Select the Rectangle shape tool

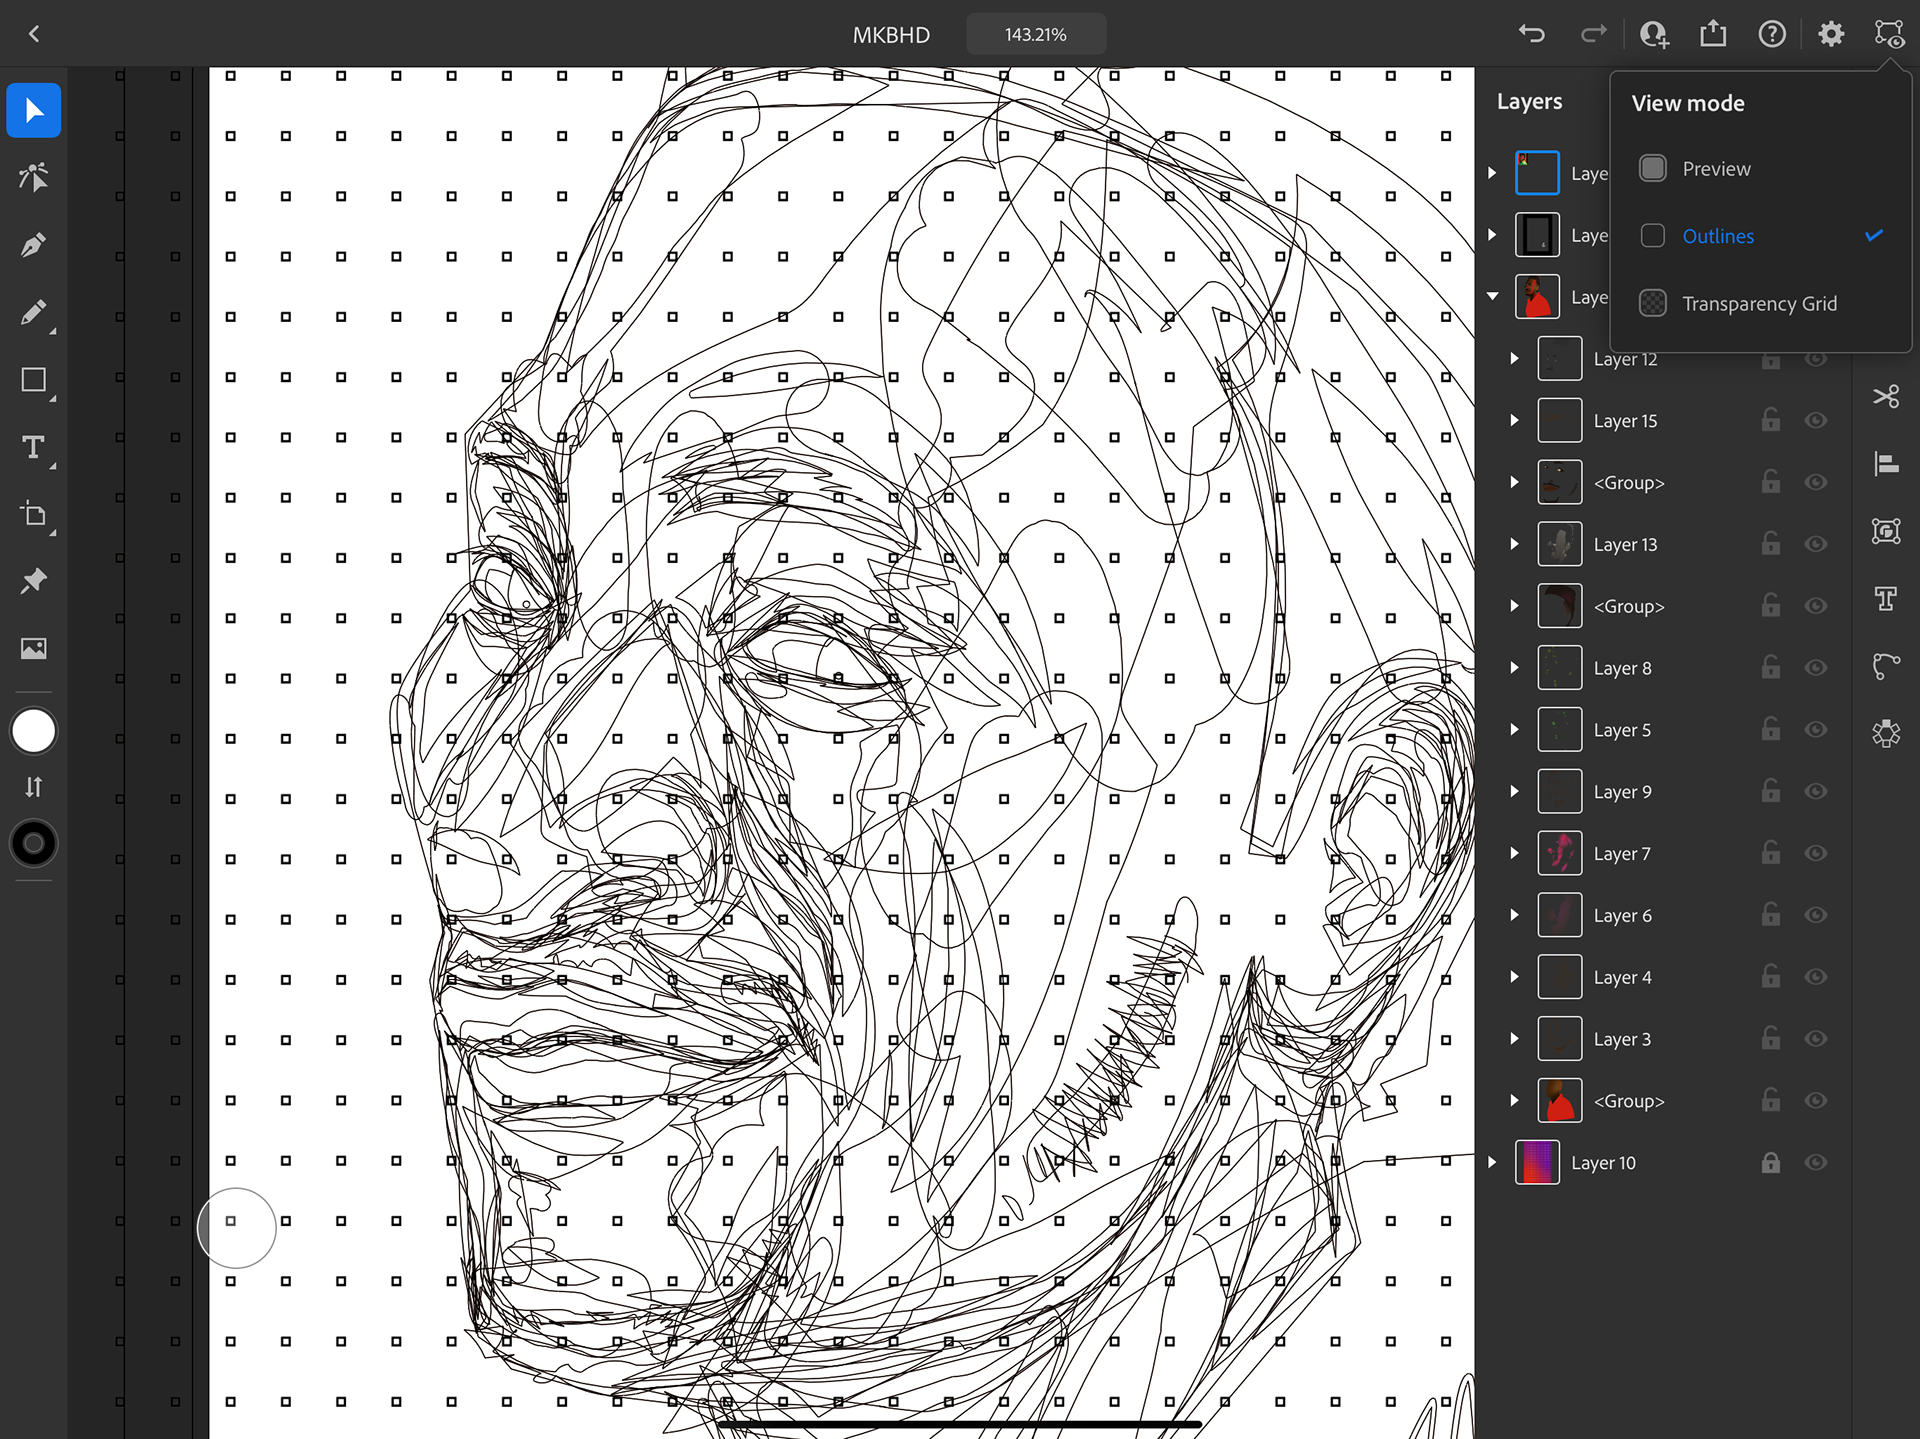tap(33, 380)
